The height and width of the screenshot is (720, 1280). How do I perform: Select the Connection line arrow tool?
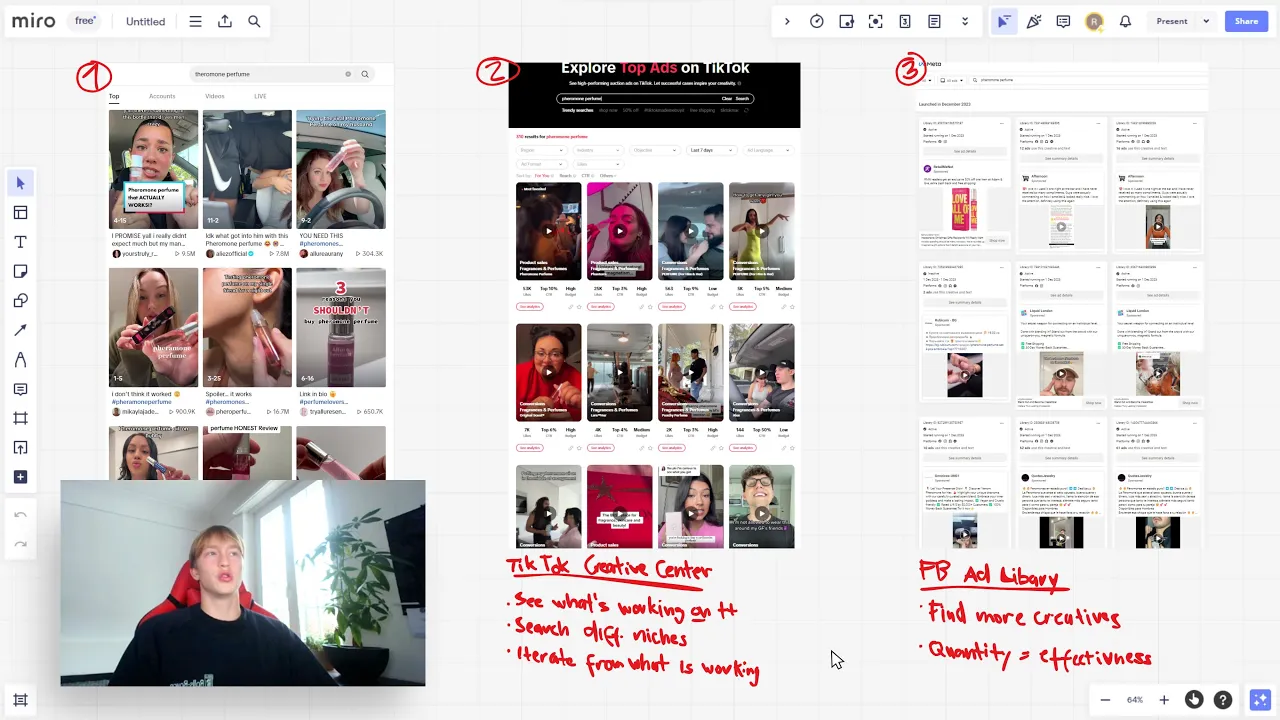tap(20, 330)
